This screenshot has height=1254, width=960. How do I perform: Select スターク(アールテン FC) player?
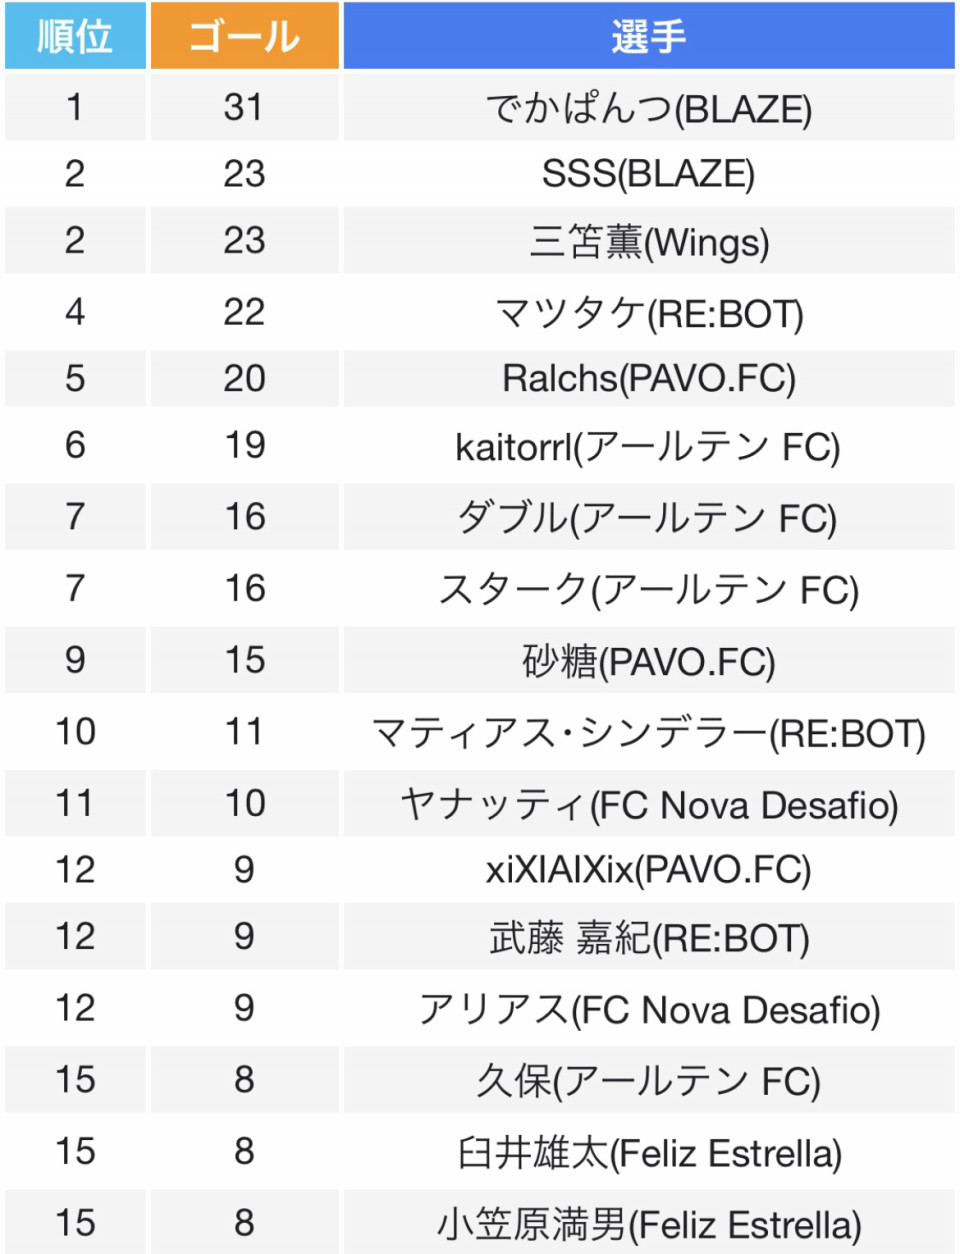pyautogui.click(x=648, y=589)
